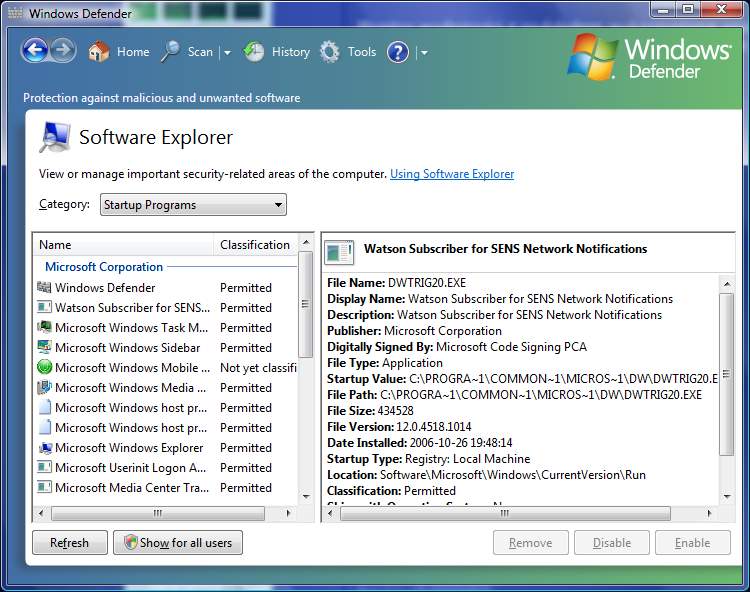Start a Scan from the toolbar
750x592 pixels.
tap(200, 52)
